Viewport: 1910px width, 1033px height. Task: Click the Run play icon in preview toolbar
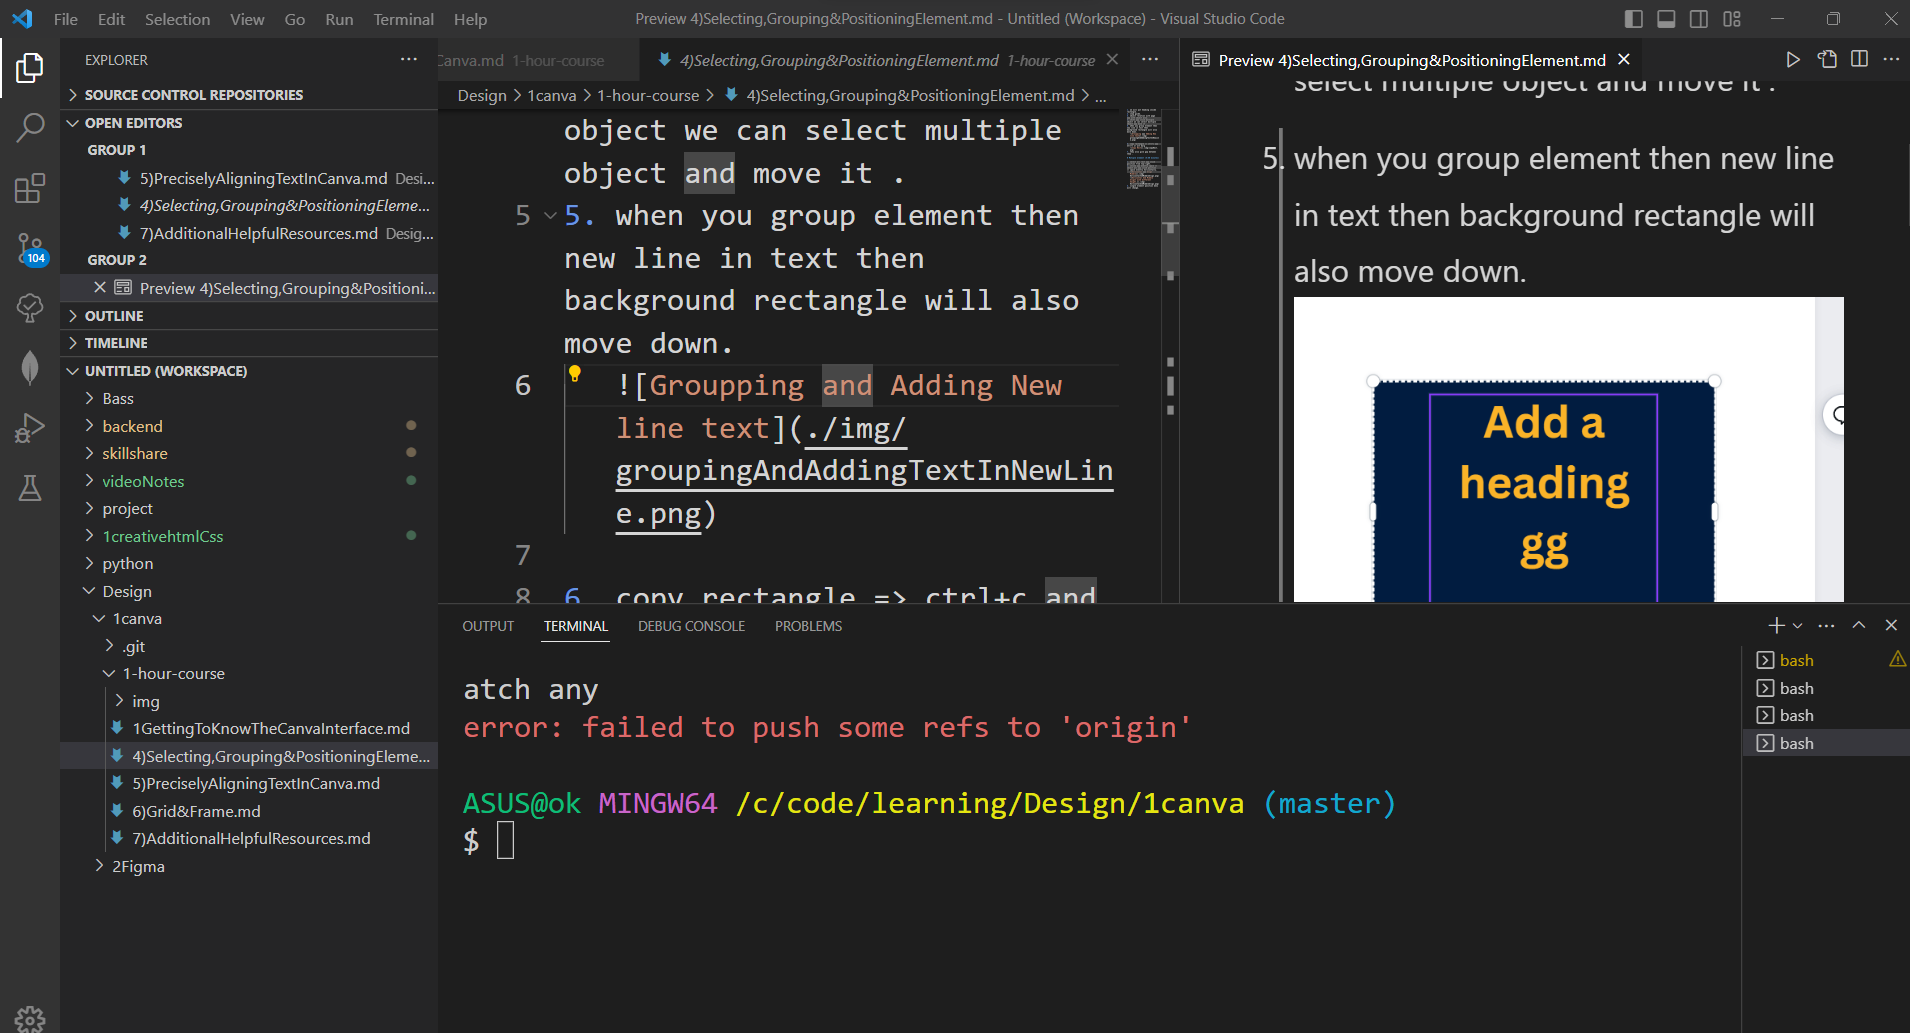1793,60
